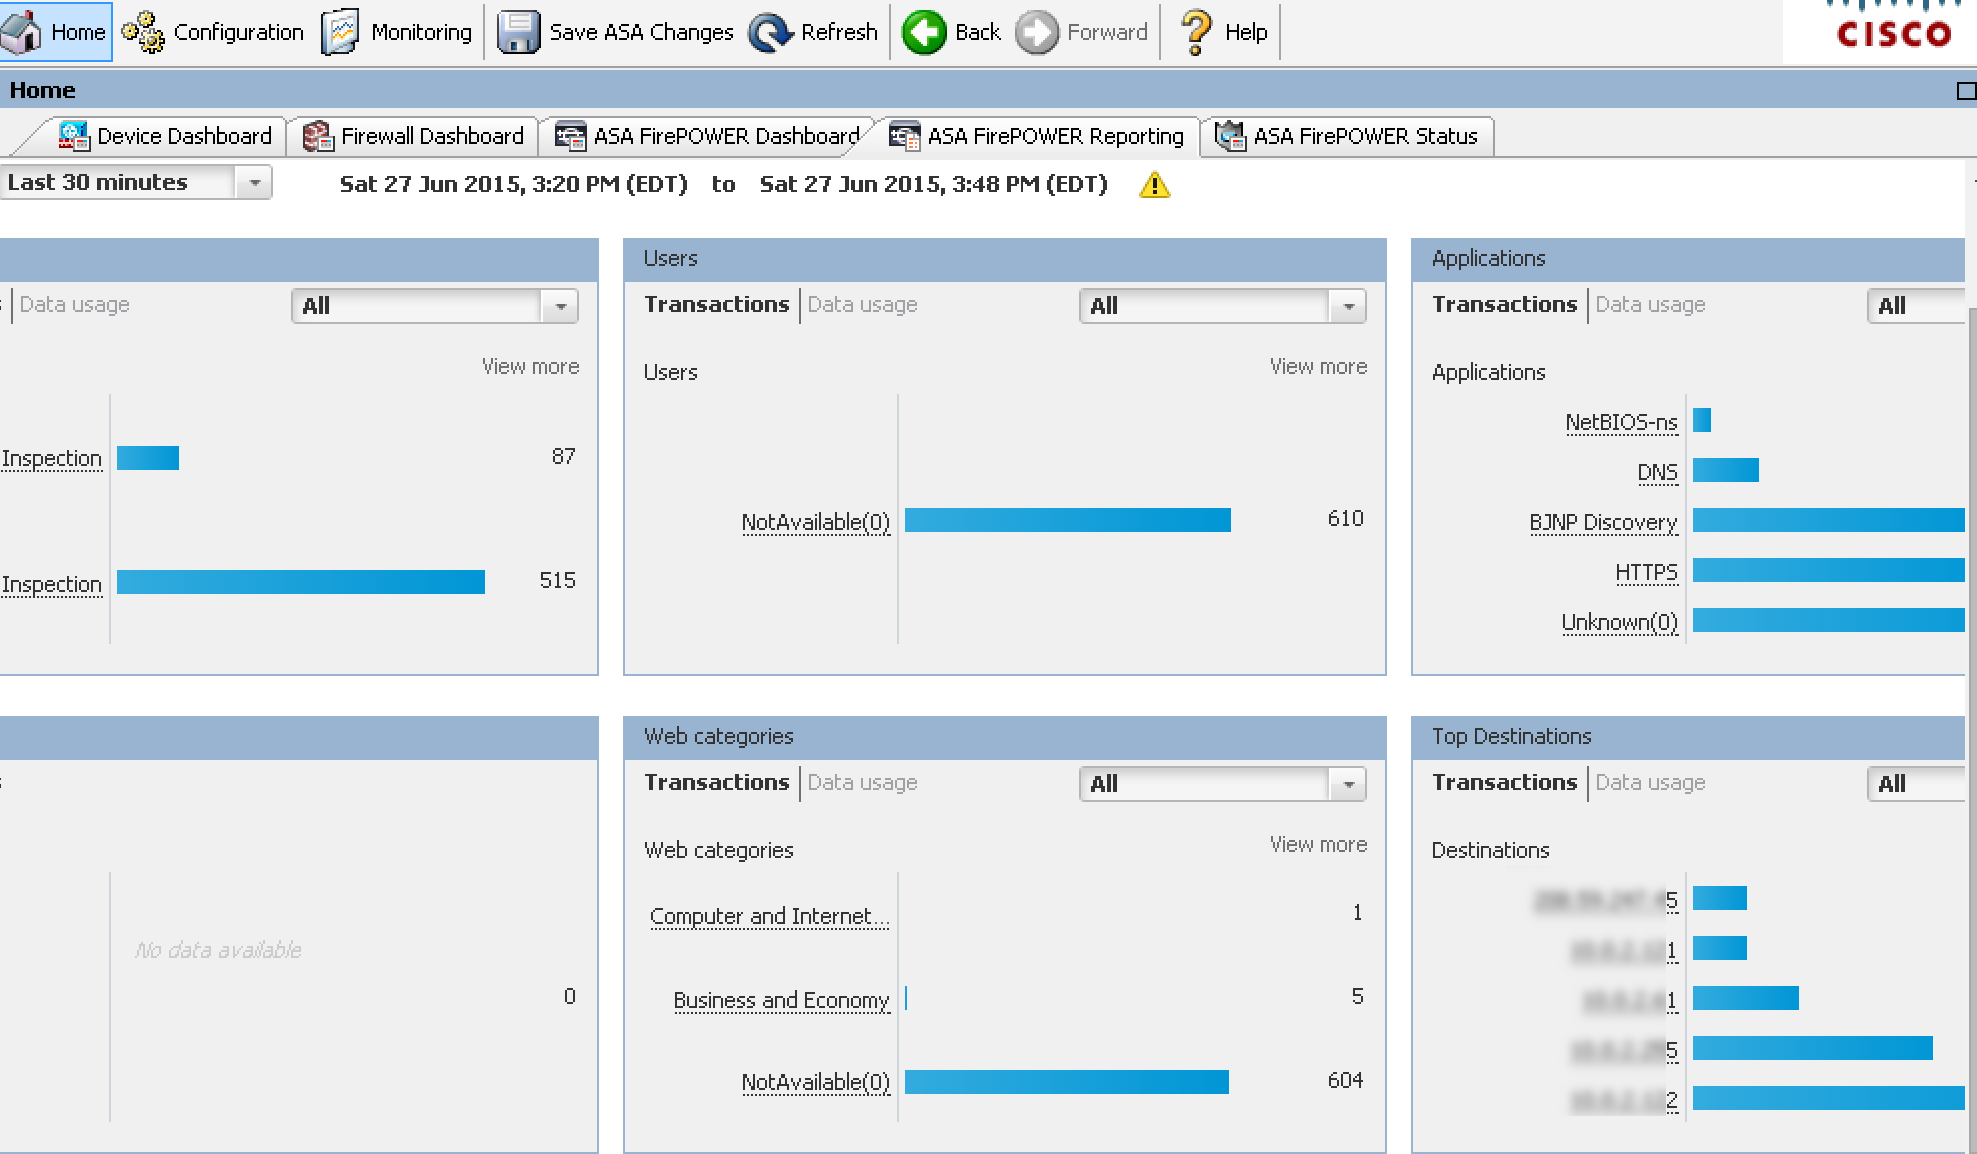
Task: Switch Web categories to Data usage
Action: click(862, 783)
